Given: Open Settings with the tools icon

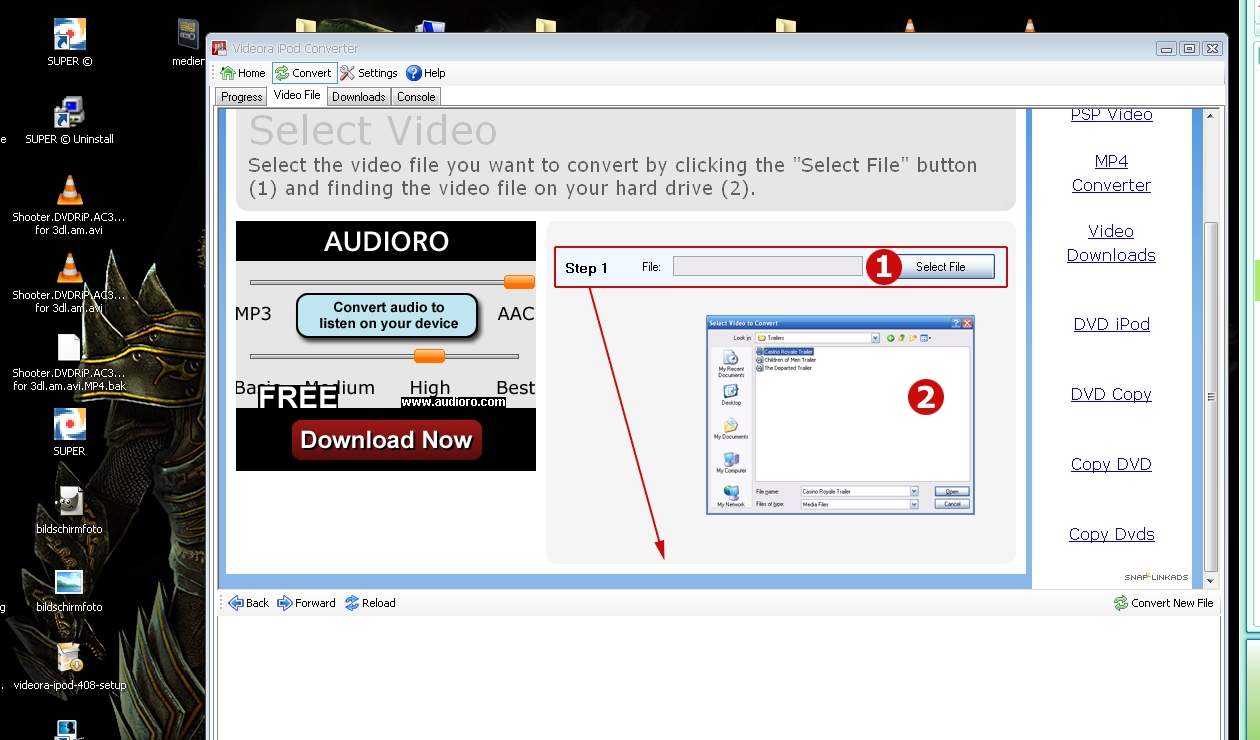Looking at the screenshot, I should tap(369, 73).
